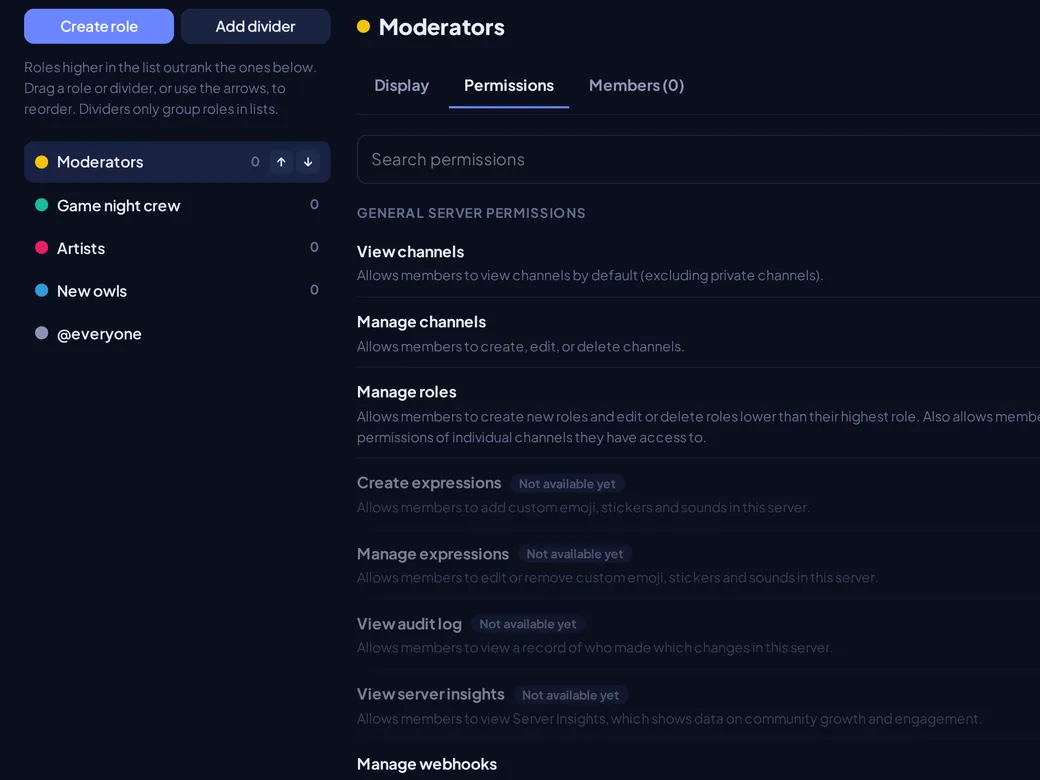Open the Permissions tab
Screen dimensions: 1040x780
[x=509, y=86]
